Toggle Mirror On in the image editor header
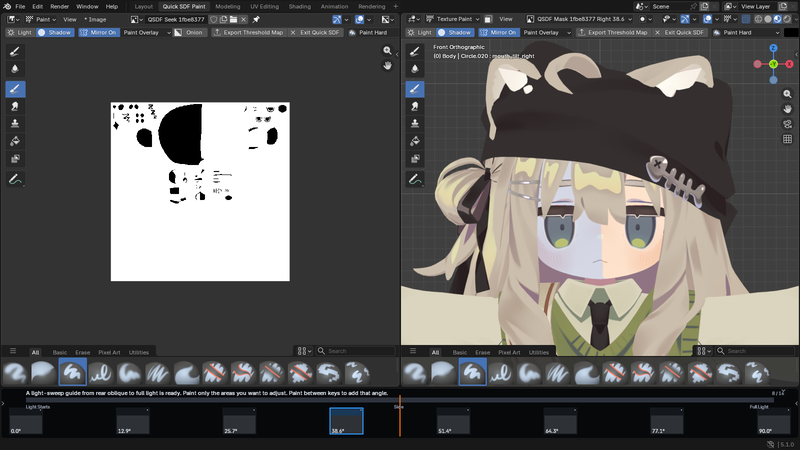Screen dimensions: 800x450 click(x=98, y=32)
